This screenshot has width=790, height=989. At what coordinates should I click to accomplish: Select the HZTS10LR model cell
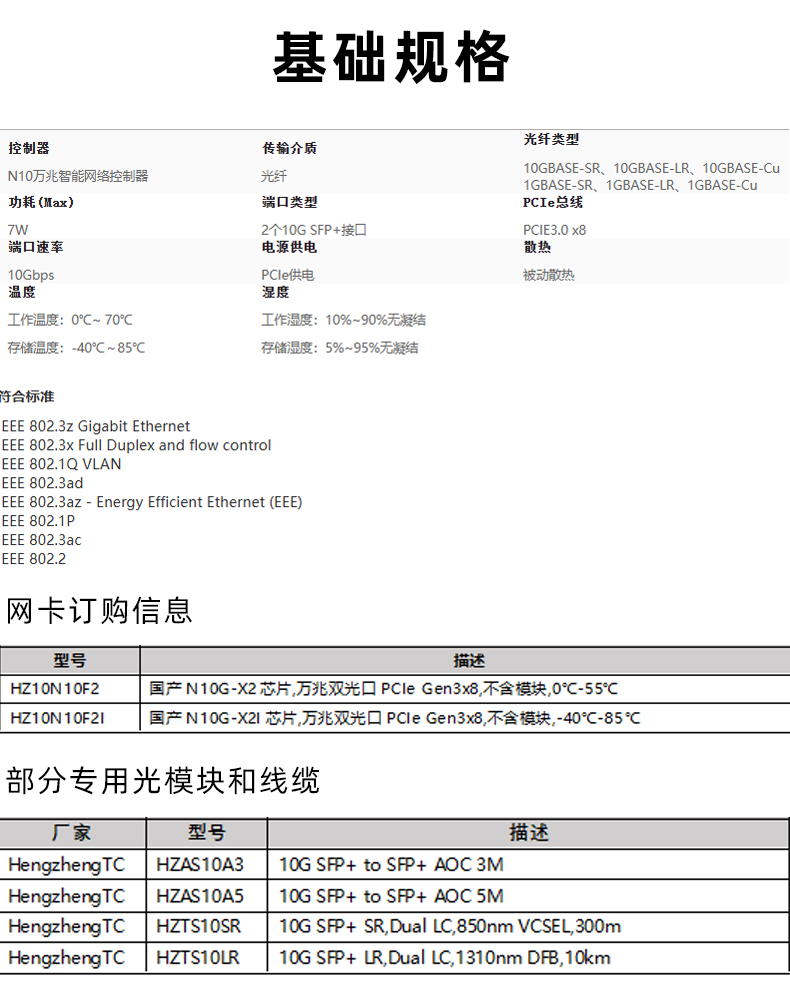click(x=198, y=957)
